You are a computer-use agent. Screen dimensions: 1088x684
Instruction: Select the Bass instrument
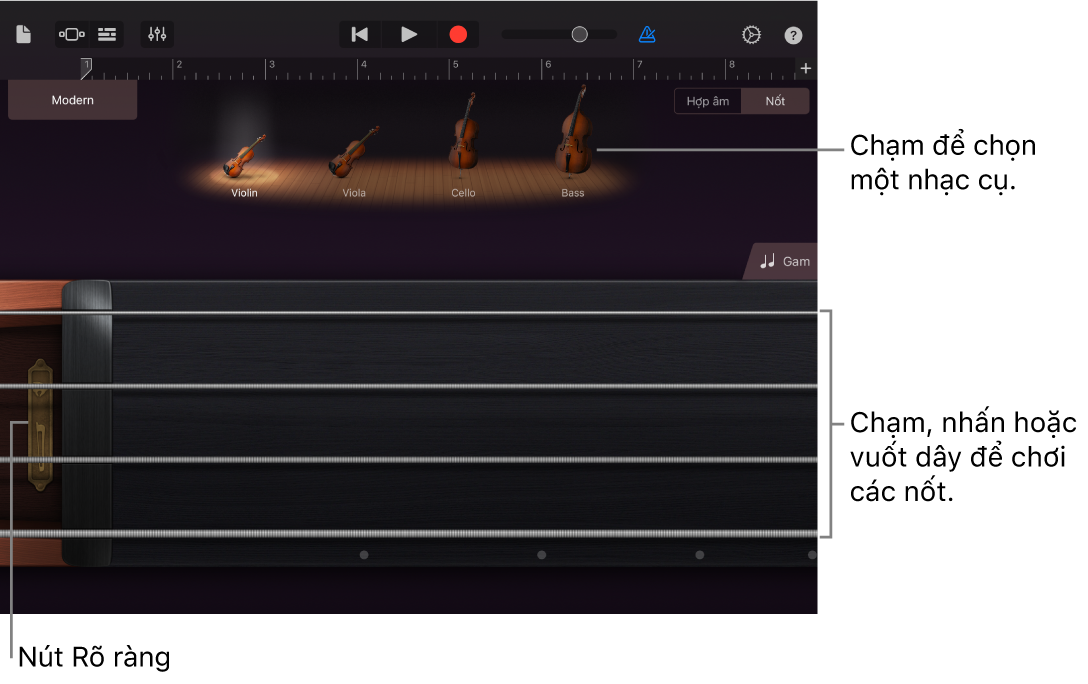click(573, 142)
